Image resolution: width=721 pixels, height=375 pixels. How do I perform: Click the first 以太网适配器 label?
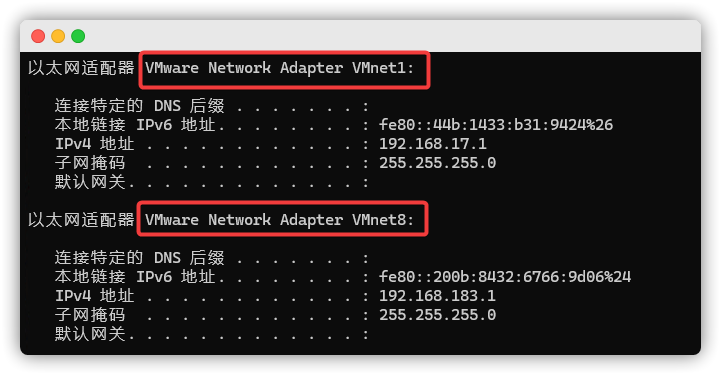81,68
